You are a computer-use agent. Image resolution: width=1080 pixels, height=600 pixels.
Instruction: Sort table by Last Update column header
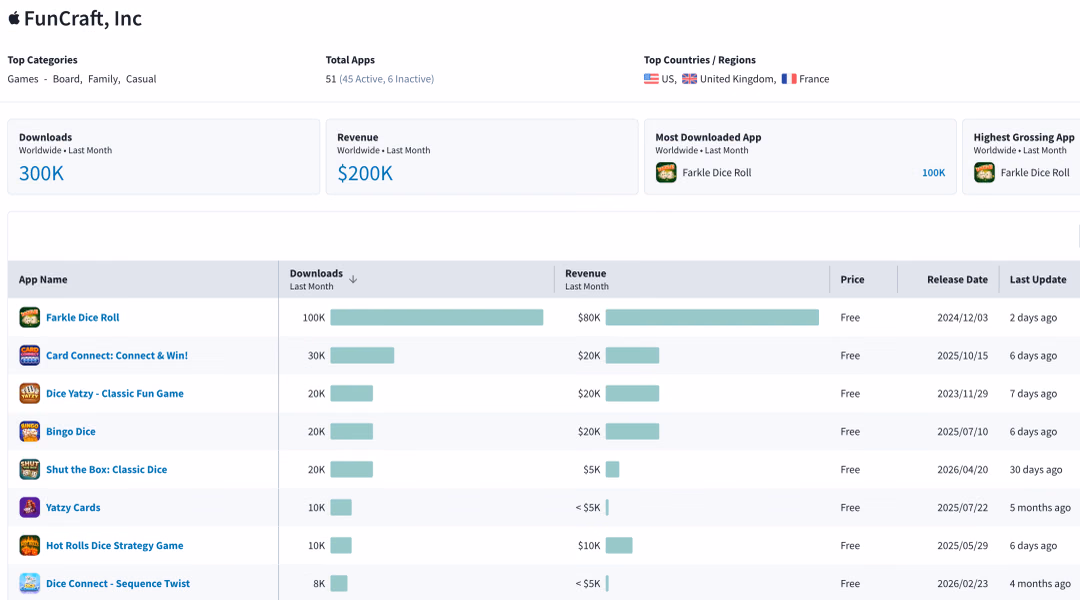(1038, 280)
